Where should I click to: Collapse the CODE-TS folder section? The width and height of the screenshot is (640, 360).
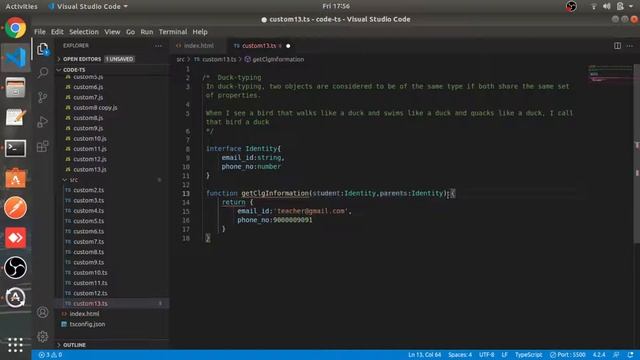pos(74,70)
